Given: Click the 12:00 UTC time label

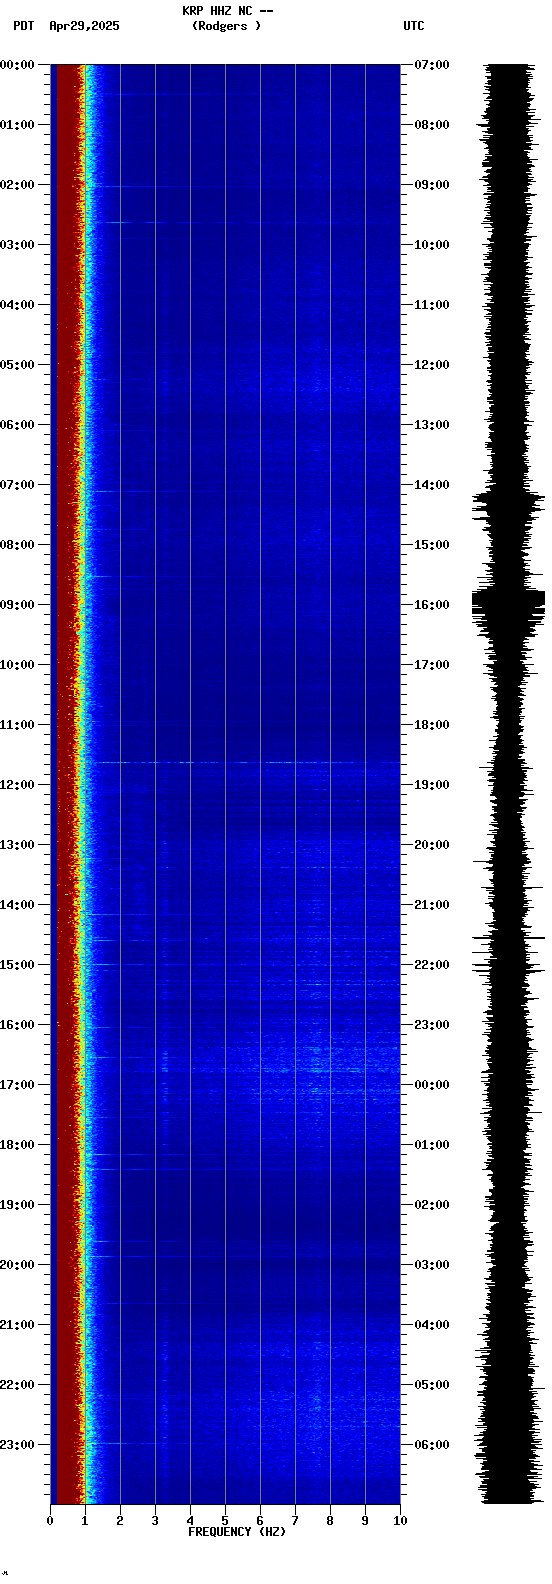Looking at the screenshot, I should (x=431, y=365).
